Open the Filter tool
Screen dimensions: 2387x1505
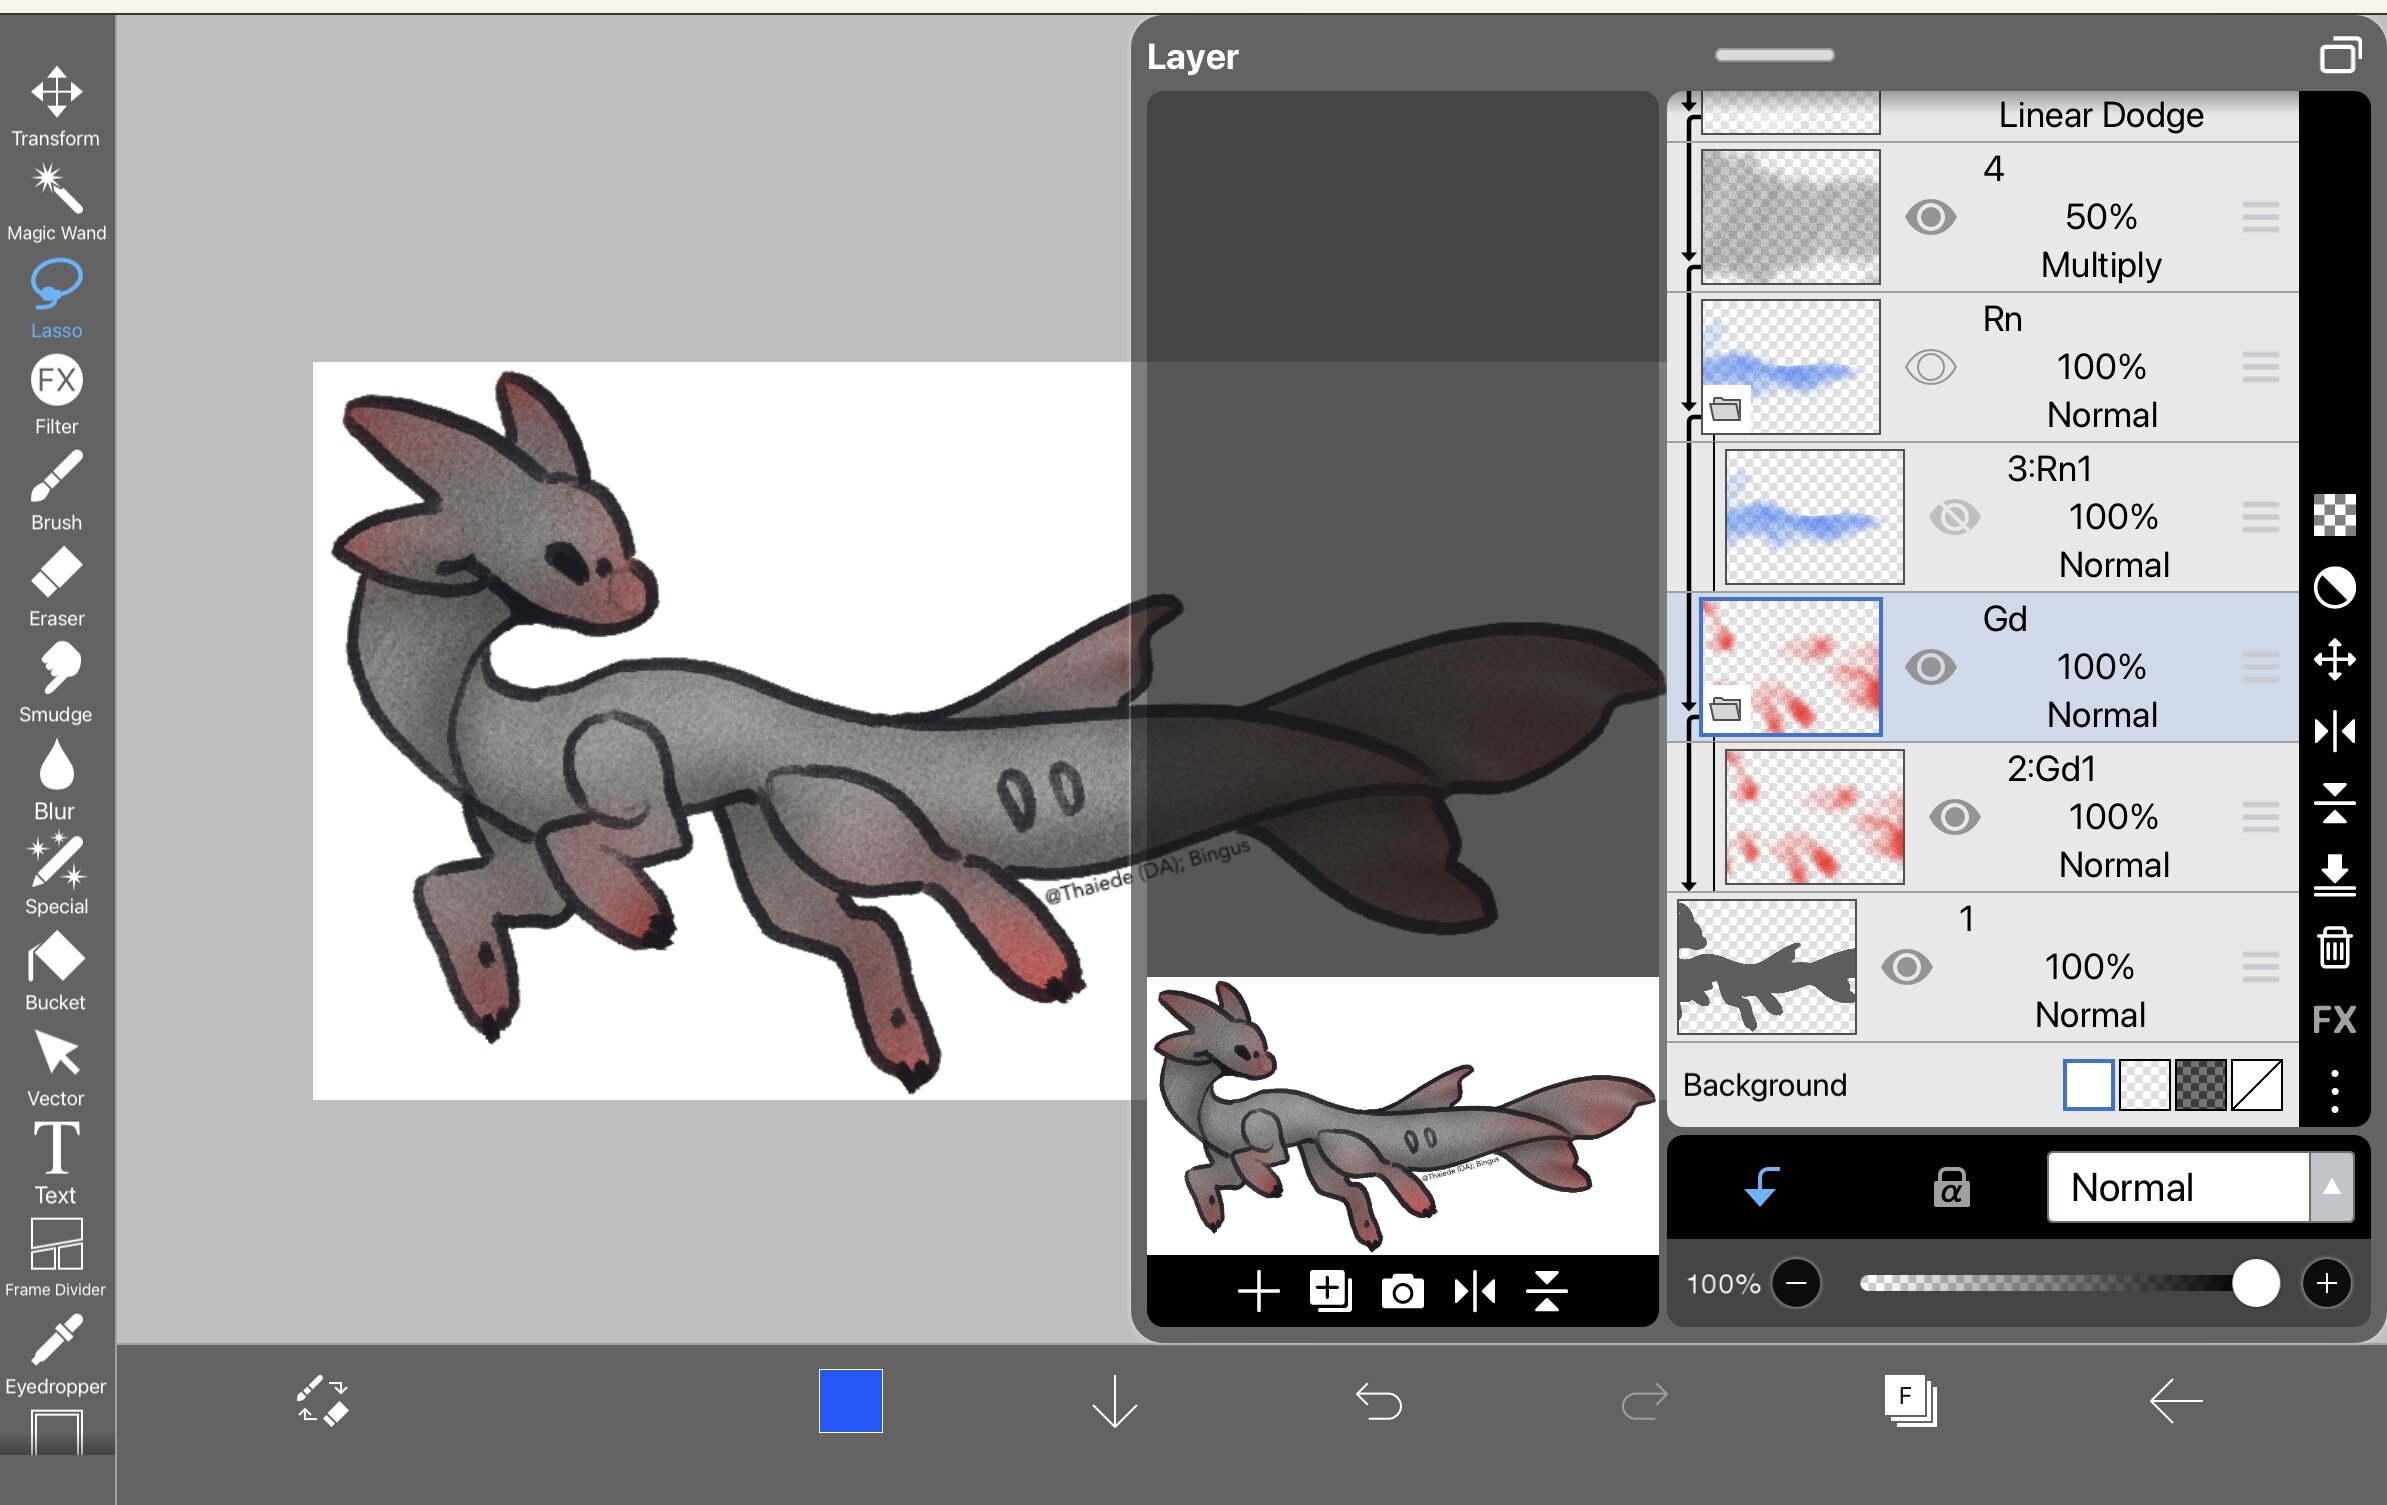[x=56, y=395]
